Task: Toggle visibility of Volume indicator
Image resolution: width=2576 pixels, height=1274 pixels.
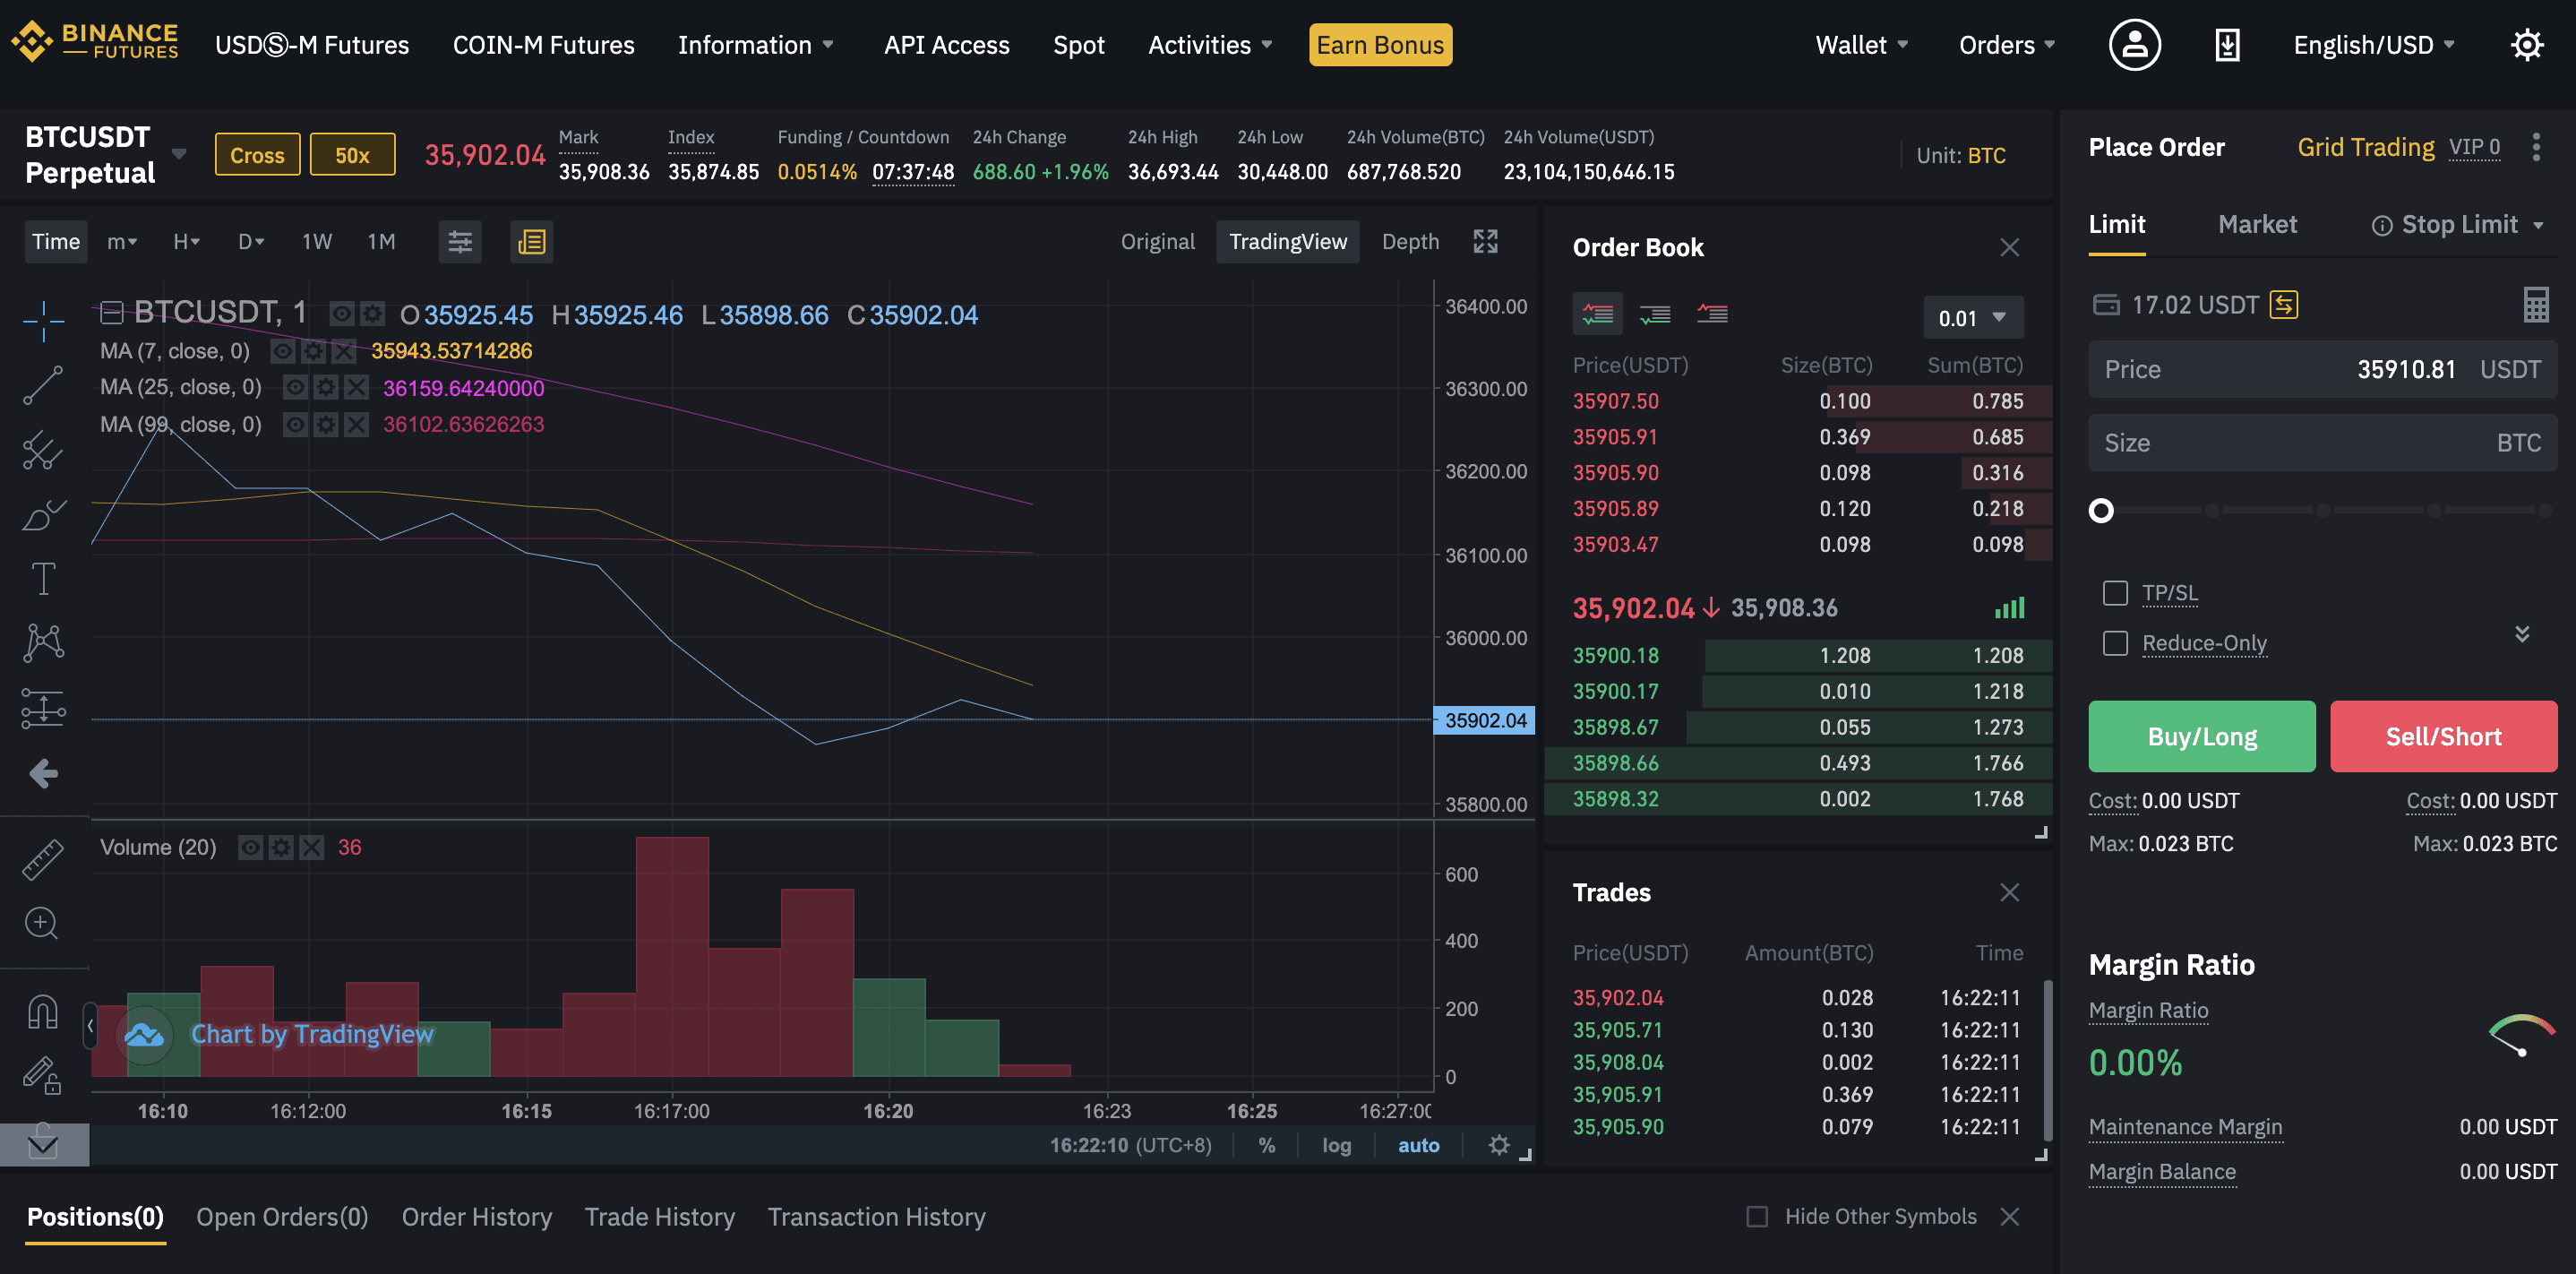Action: click(251, 848)
